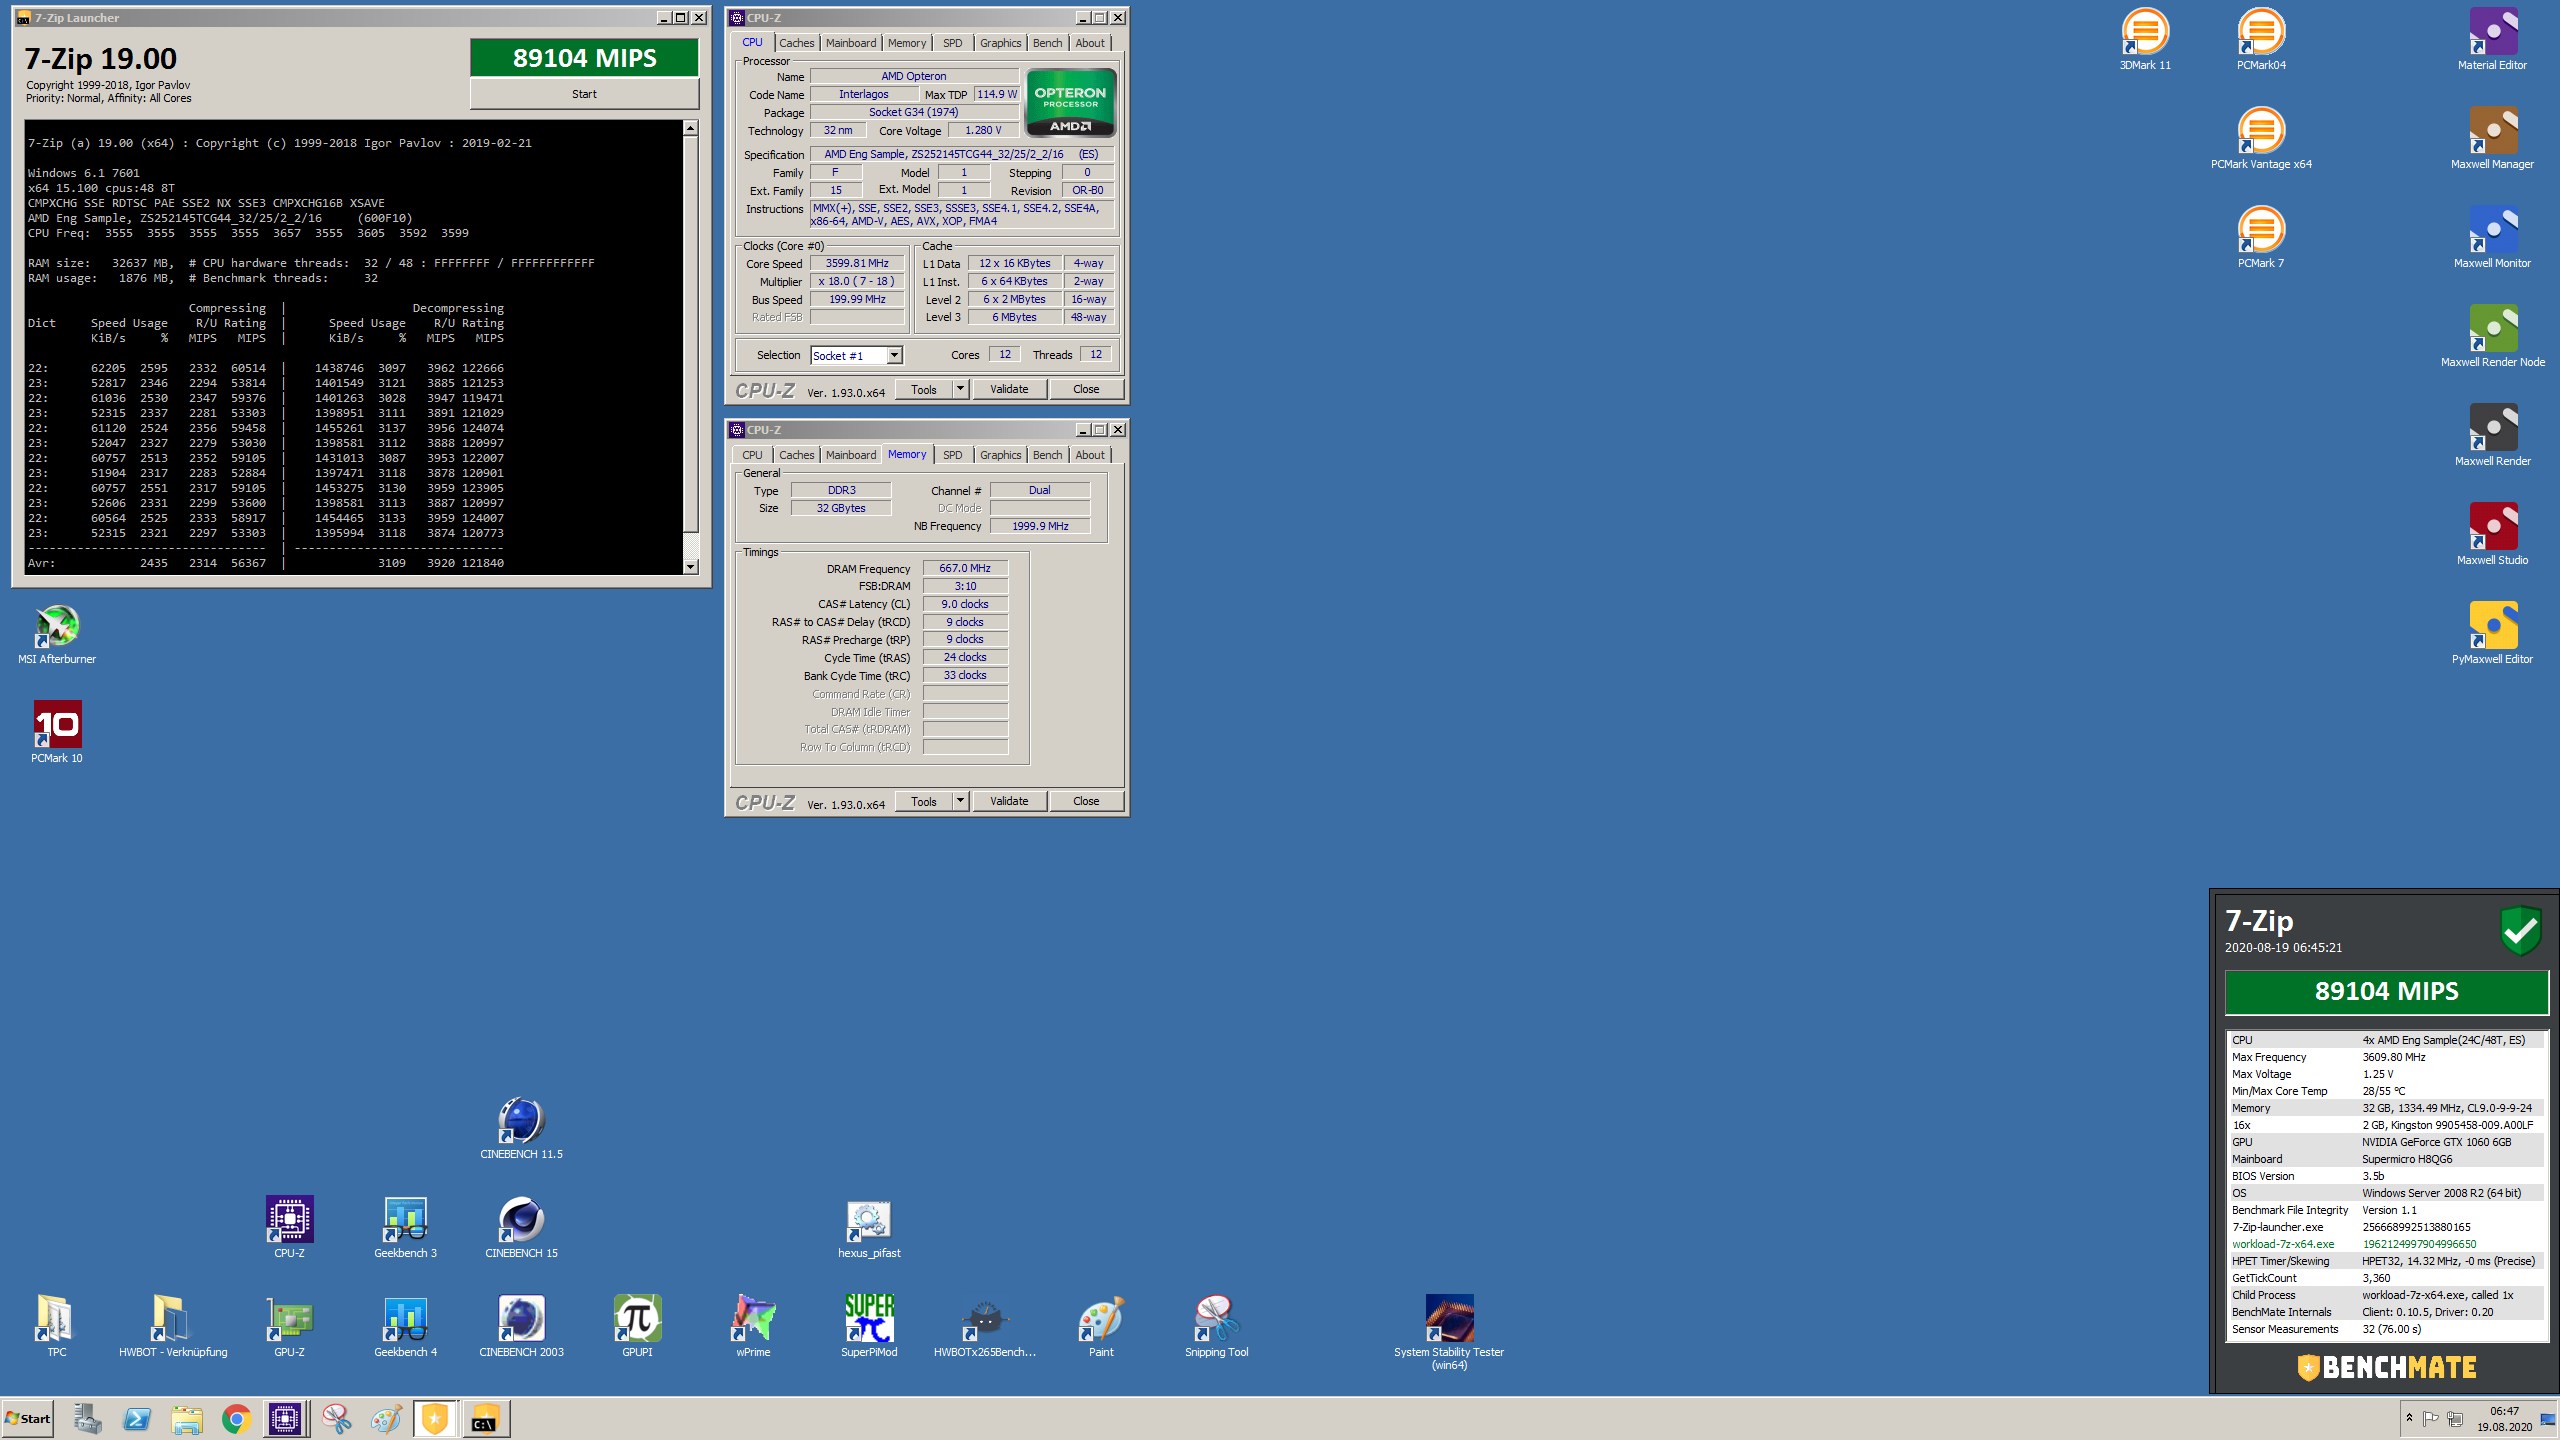This screenshot has height=1440, width=2560.
Task: Switch to Caches tab in top CPU-Z window
Action: [797, 43]
